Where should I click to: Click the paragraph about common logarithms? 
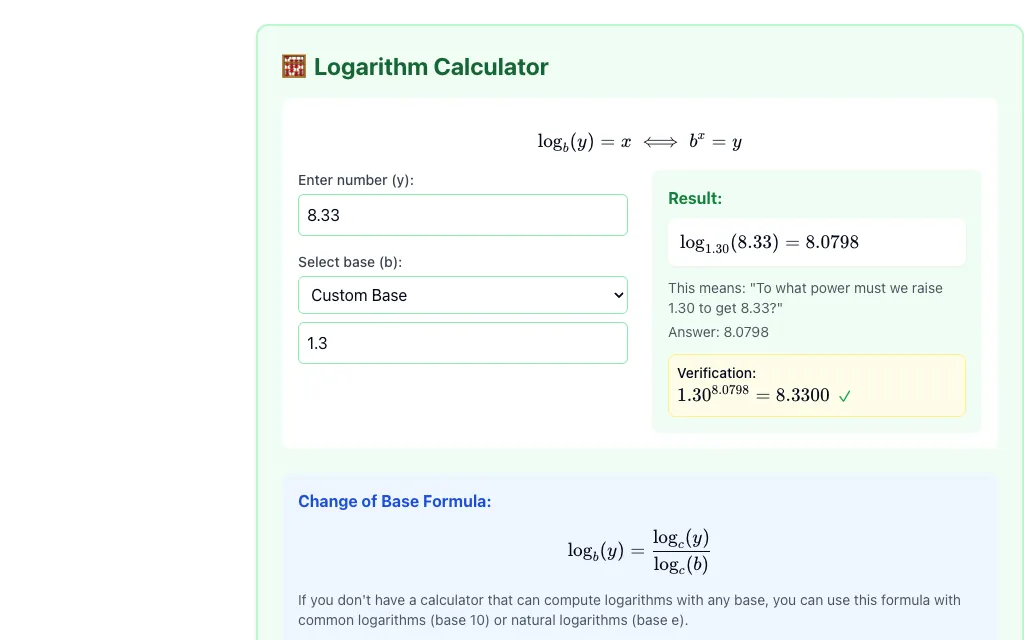click(629, 610)
